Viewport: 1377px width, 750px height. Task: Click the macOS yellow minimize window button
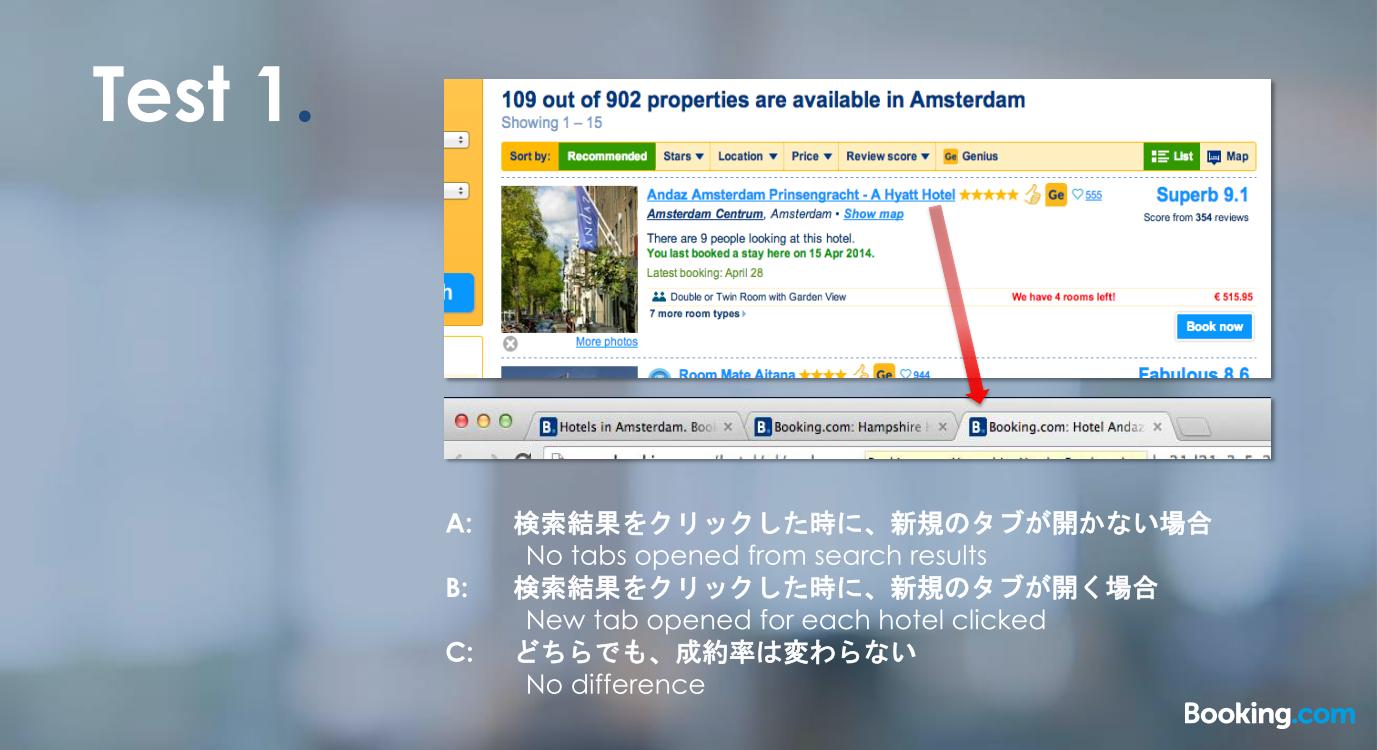tap(484, 422)
